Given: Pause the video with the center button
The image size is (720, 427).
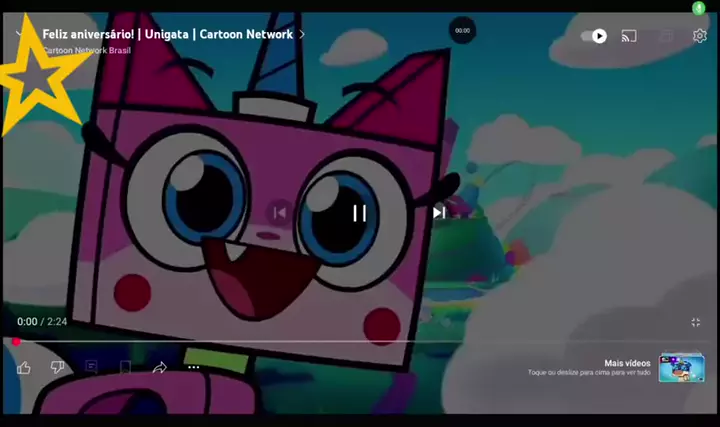Looking at the screenshot, I should [359, 212].
